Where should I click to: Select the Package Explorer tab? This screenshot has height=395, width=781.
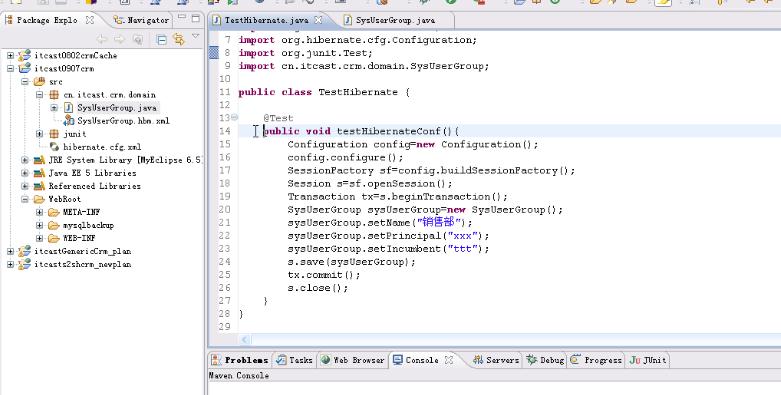pos(47,20)
